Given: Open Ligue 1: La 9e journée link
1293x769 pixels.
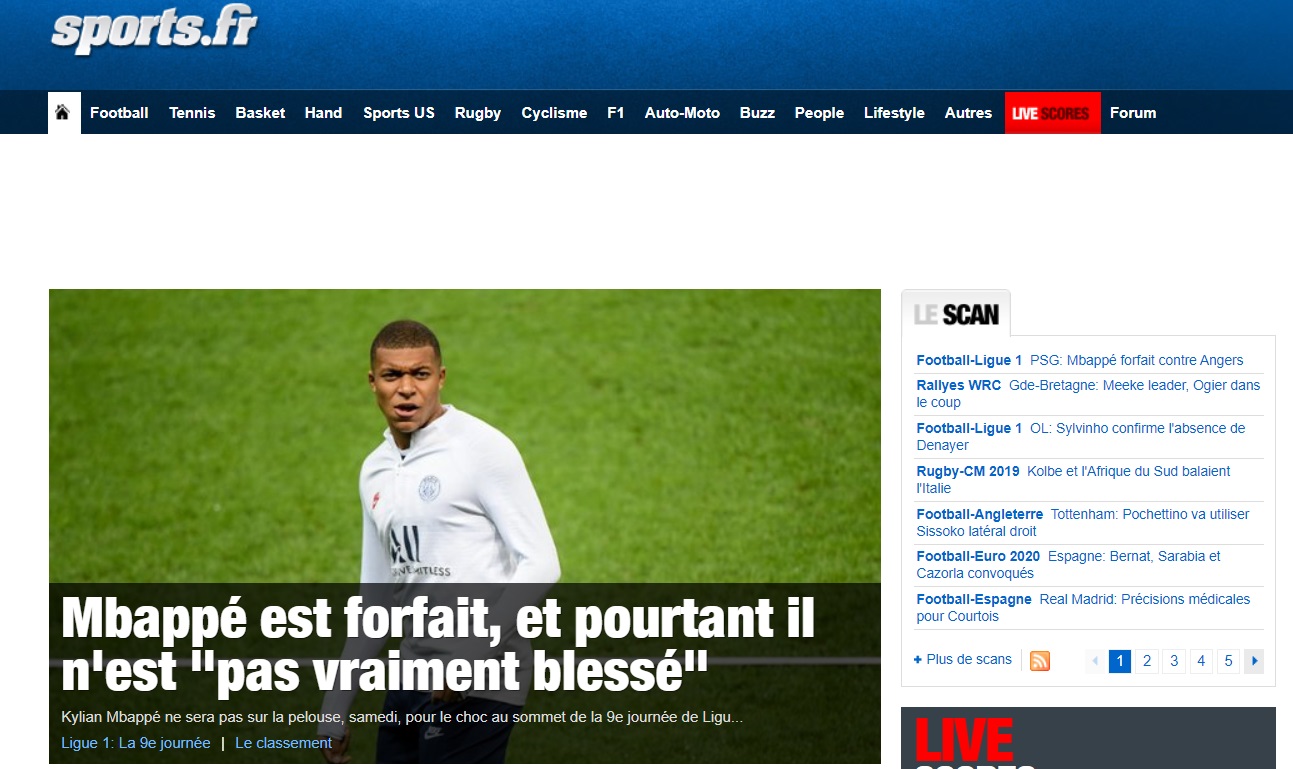Looking at the screenshot, I should tap(136, 743).
